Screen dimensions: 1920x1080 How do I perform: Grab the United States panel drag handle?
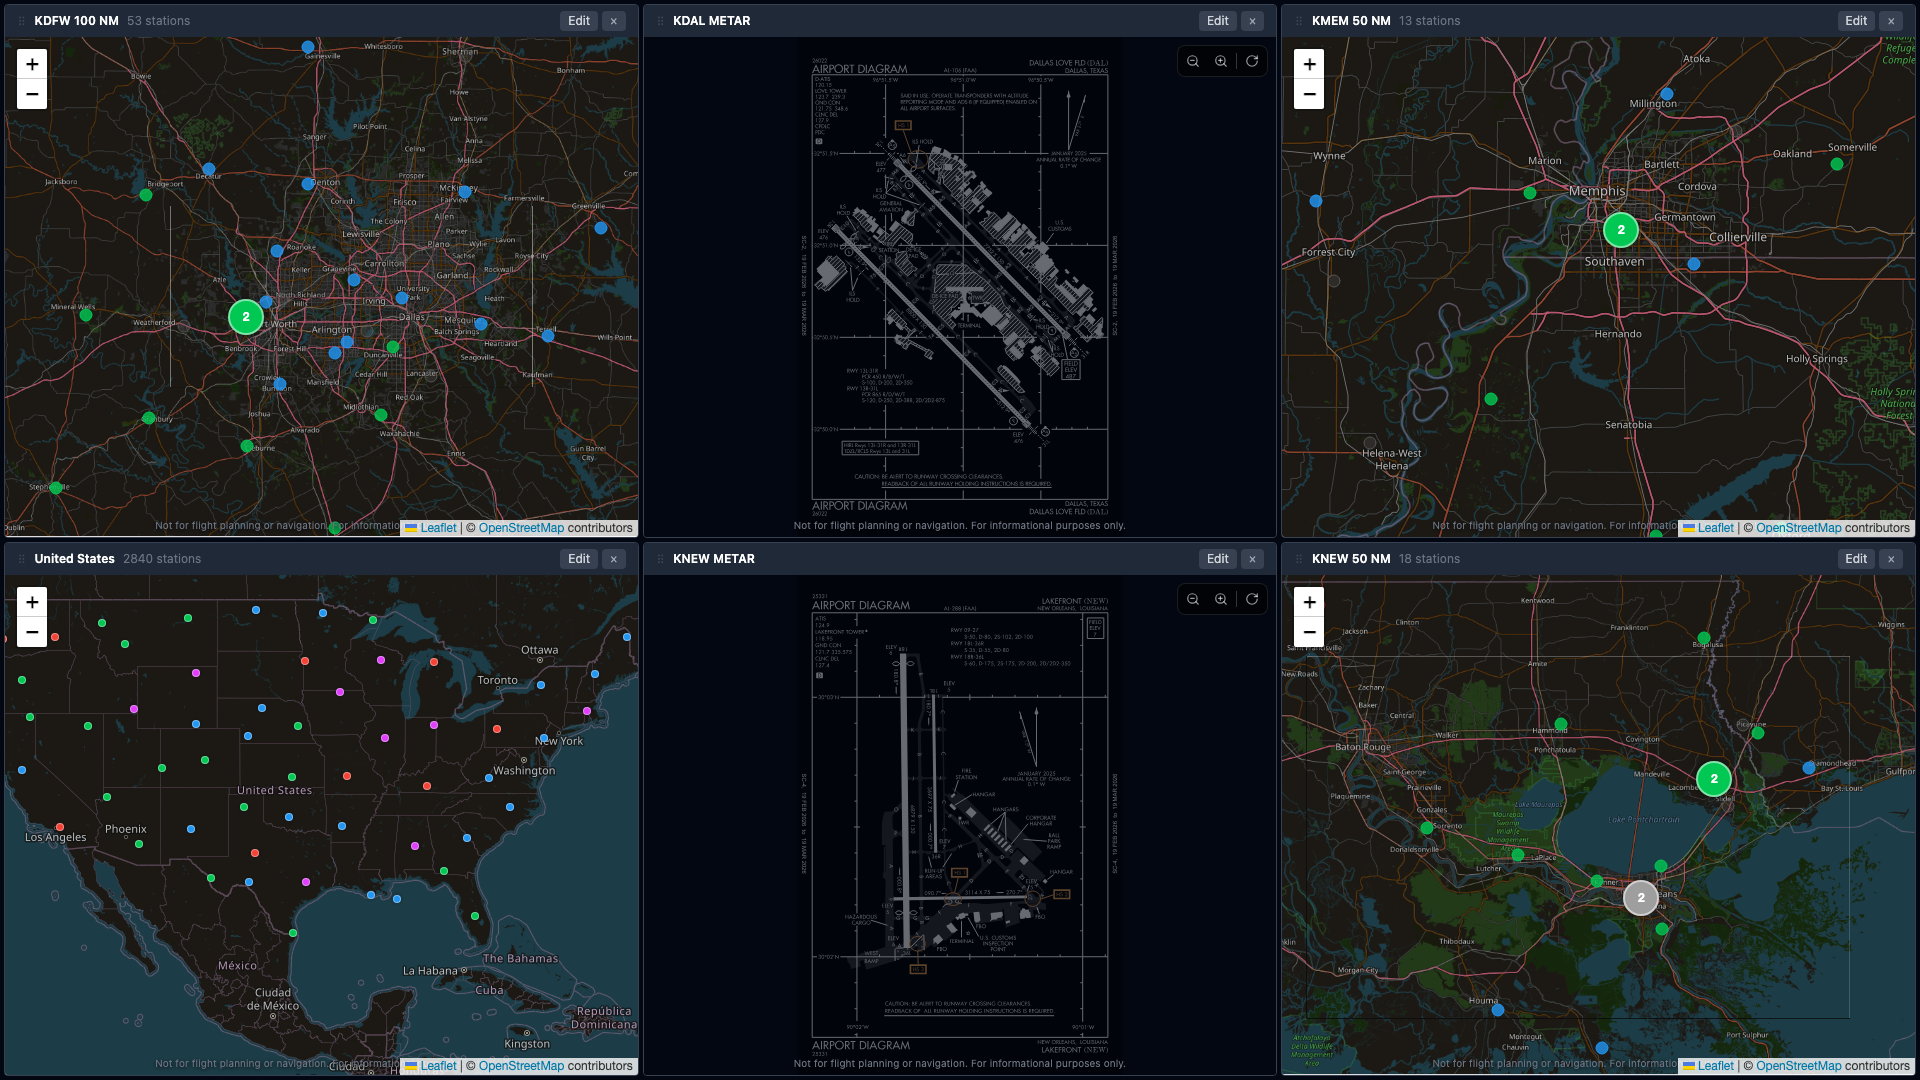21,559
